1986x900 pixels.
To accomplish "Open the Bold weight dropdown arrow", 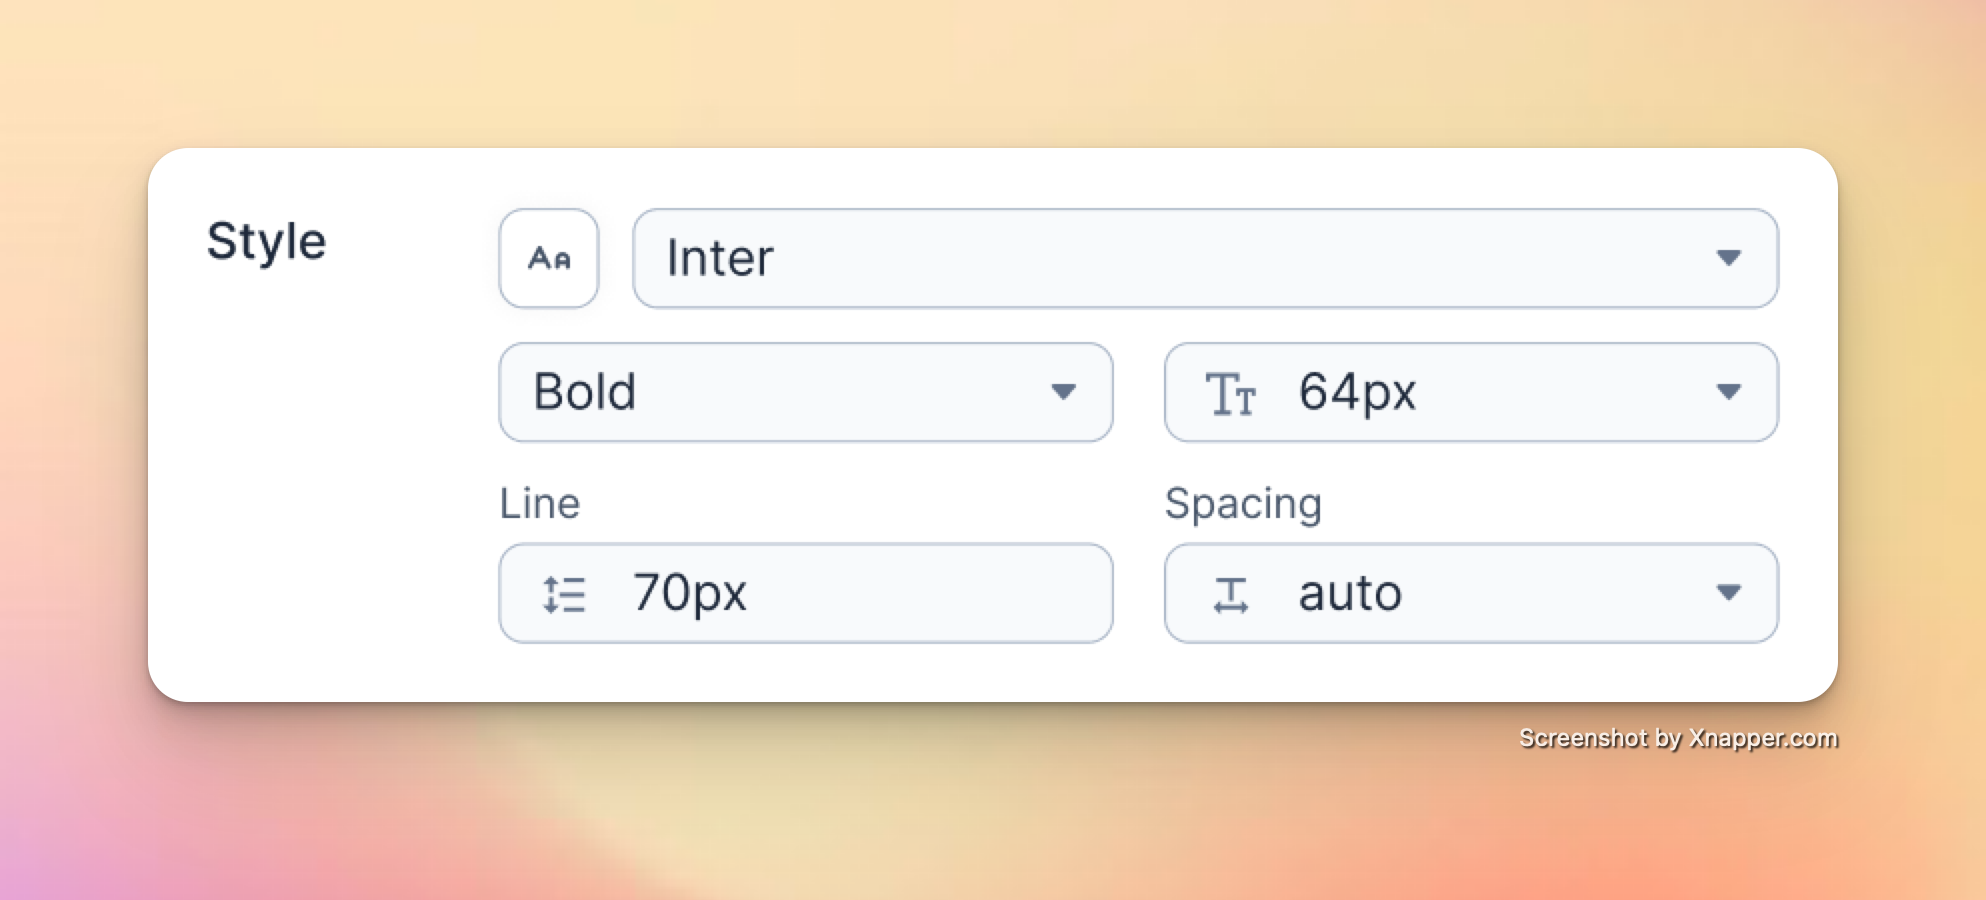I will point(1063,392).
